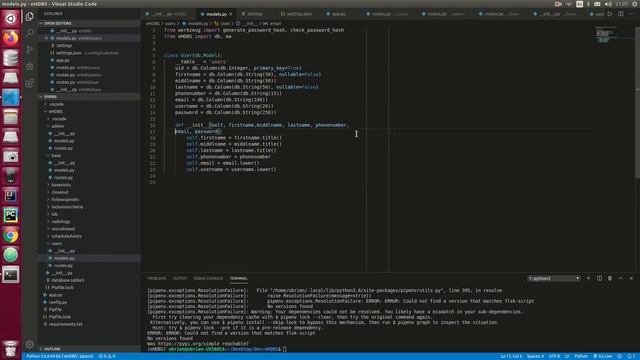Open the terminal selector python3 dropdown

[554, 278]
